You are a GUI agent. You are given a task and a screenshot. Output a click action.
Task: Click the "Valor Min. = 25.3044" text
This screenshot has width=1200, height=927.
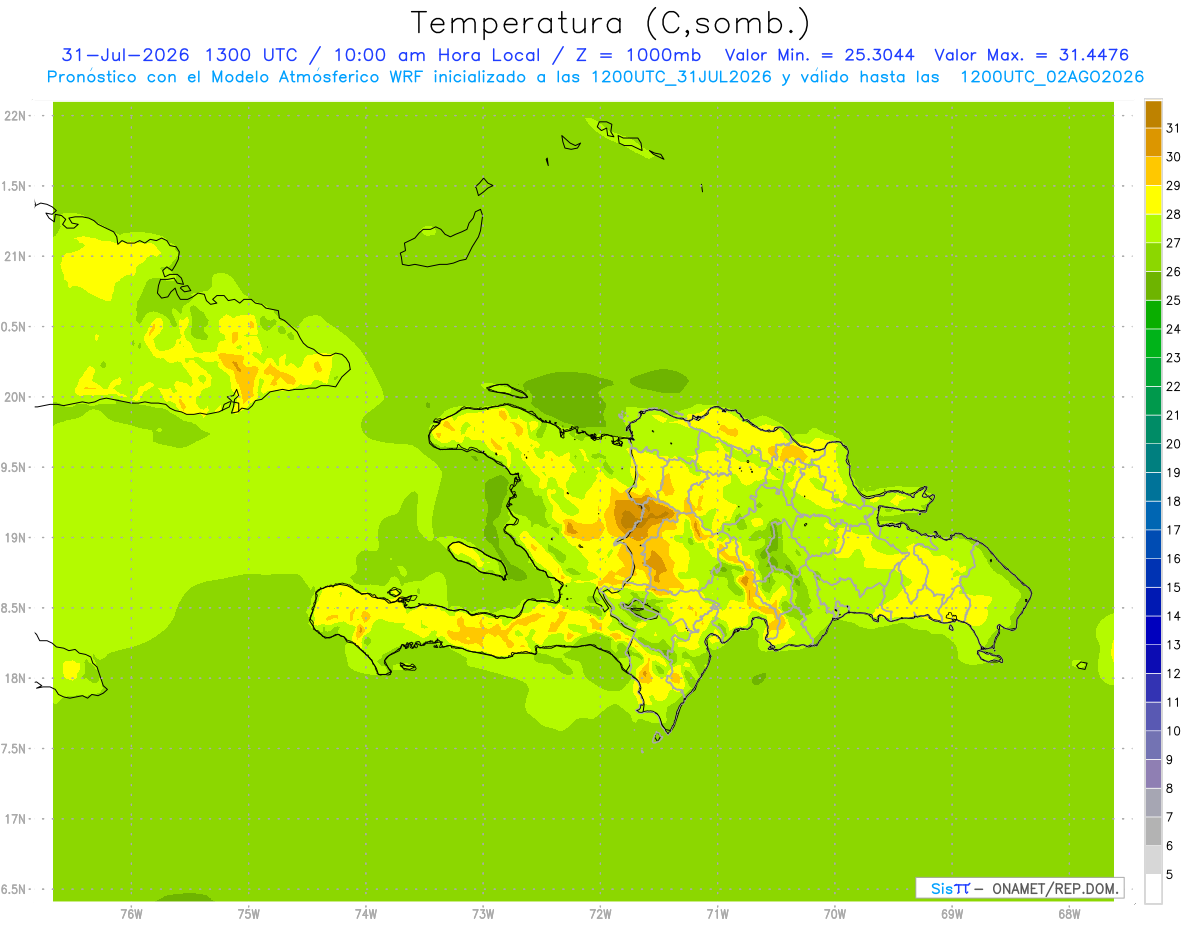pyautogui.click(x=819, y=55)
